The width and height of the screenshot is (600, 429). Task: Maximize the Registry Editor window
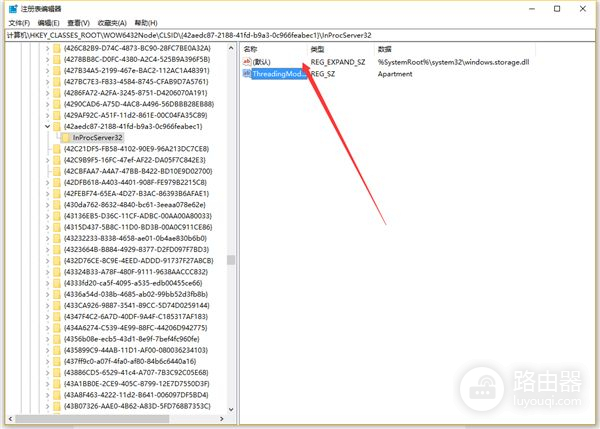pos(557,9)
